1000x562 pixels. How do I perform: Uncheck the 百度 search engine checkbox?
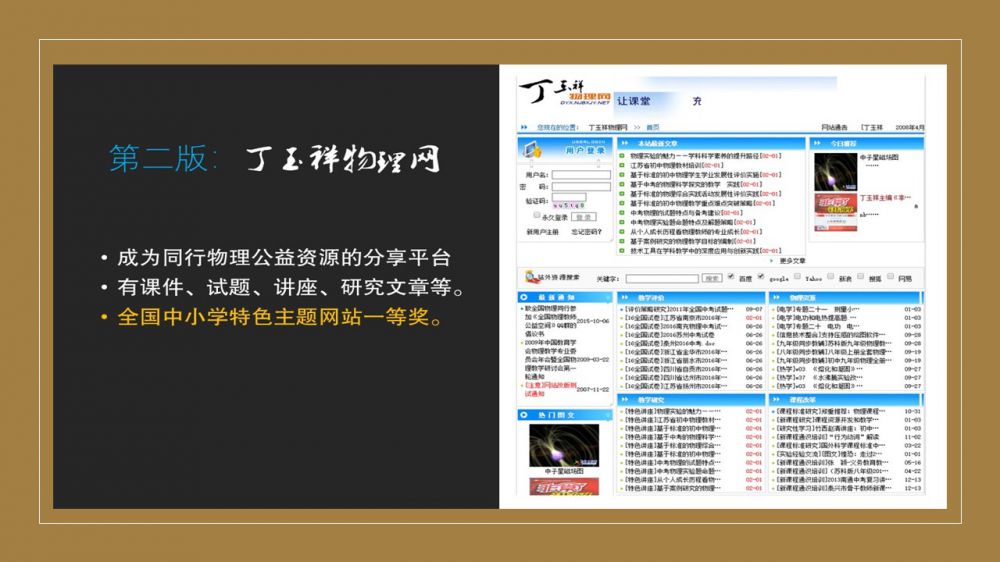click(x=731, y=277)
